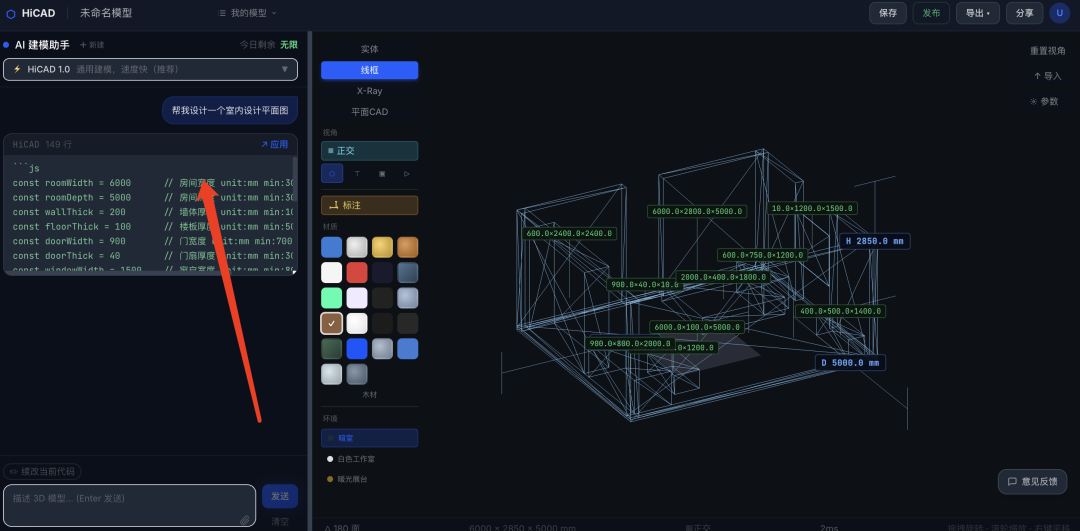Viewport: 1080px width, 531px height.
Task: Switch to the side view triangle icon
Action: click(x=406, y=174)
